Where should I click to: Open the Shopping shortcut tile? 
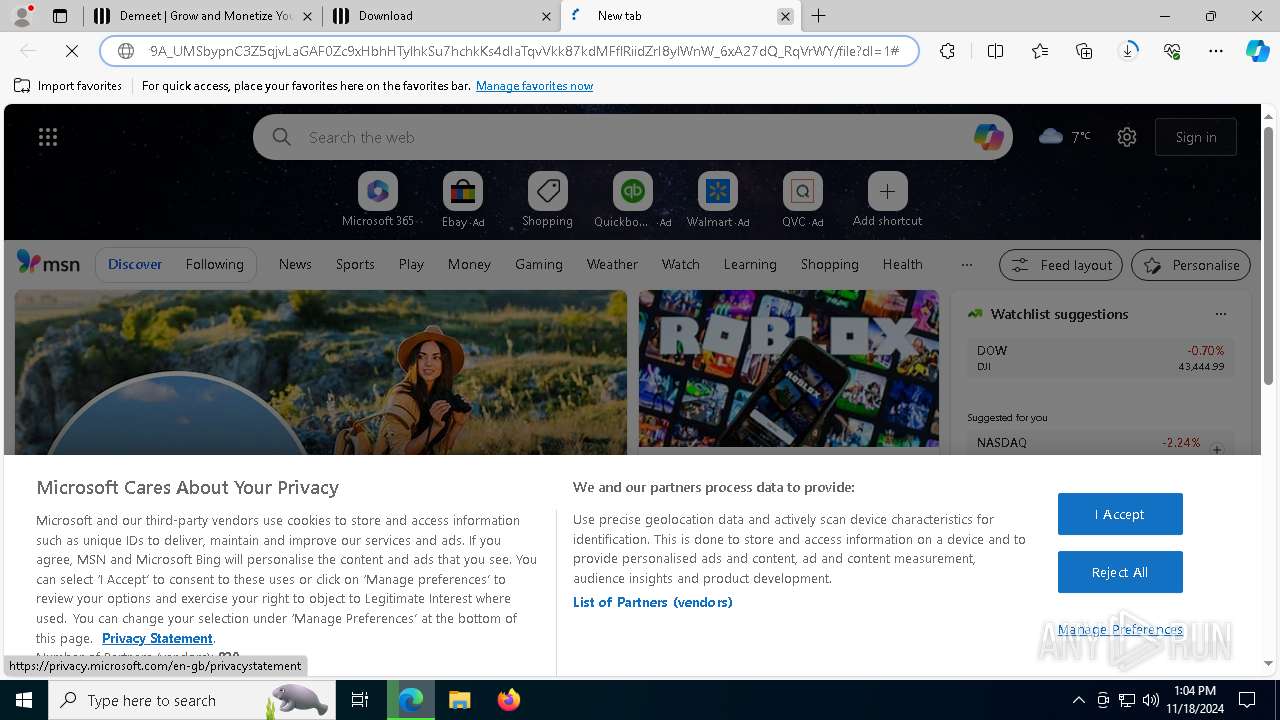[x=547, y=200]
